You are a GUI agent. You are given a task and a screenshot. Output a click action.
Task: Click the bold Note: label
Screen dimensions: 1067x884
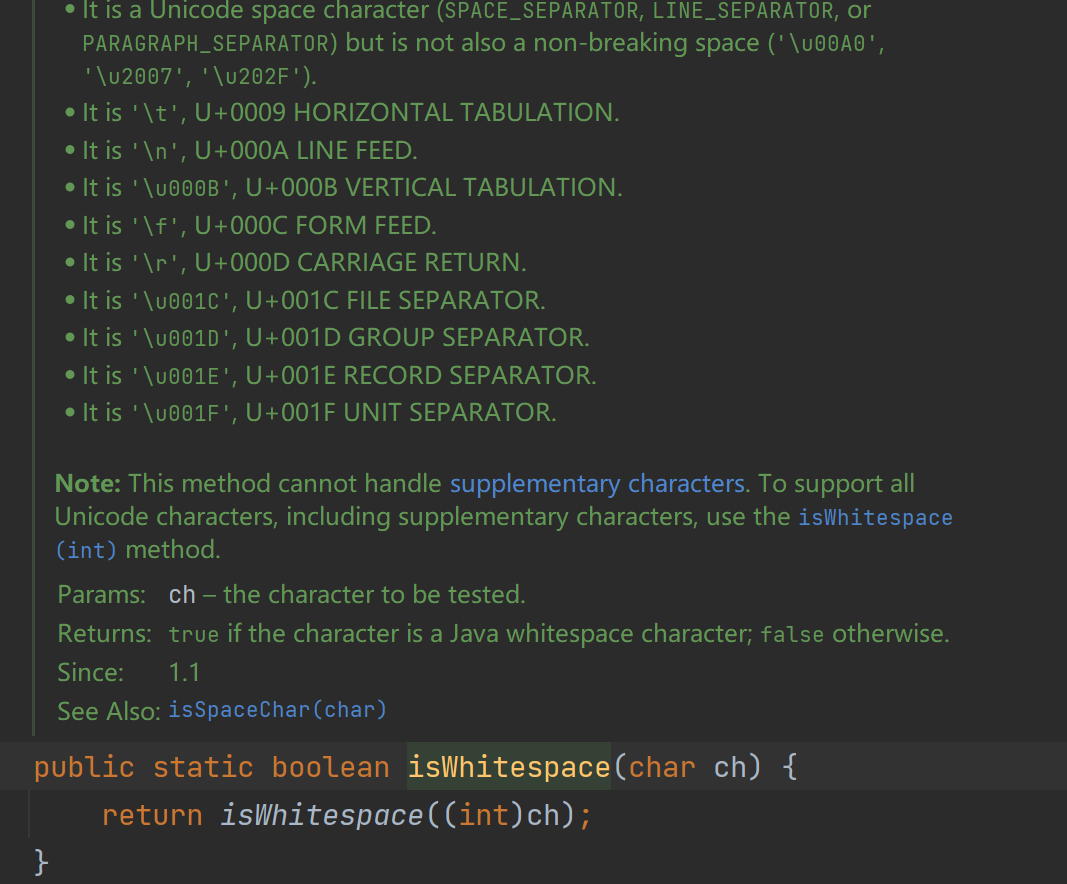click(88, 484)
